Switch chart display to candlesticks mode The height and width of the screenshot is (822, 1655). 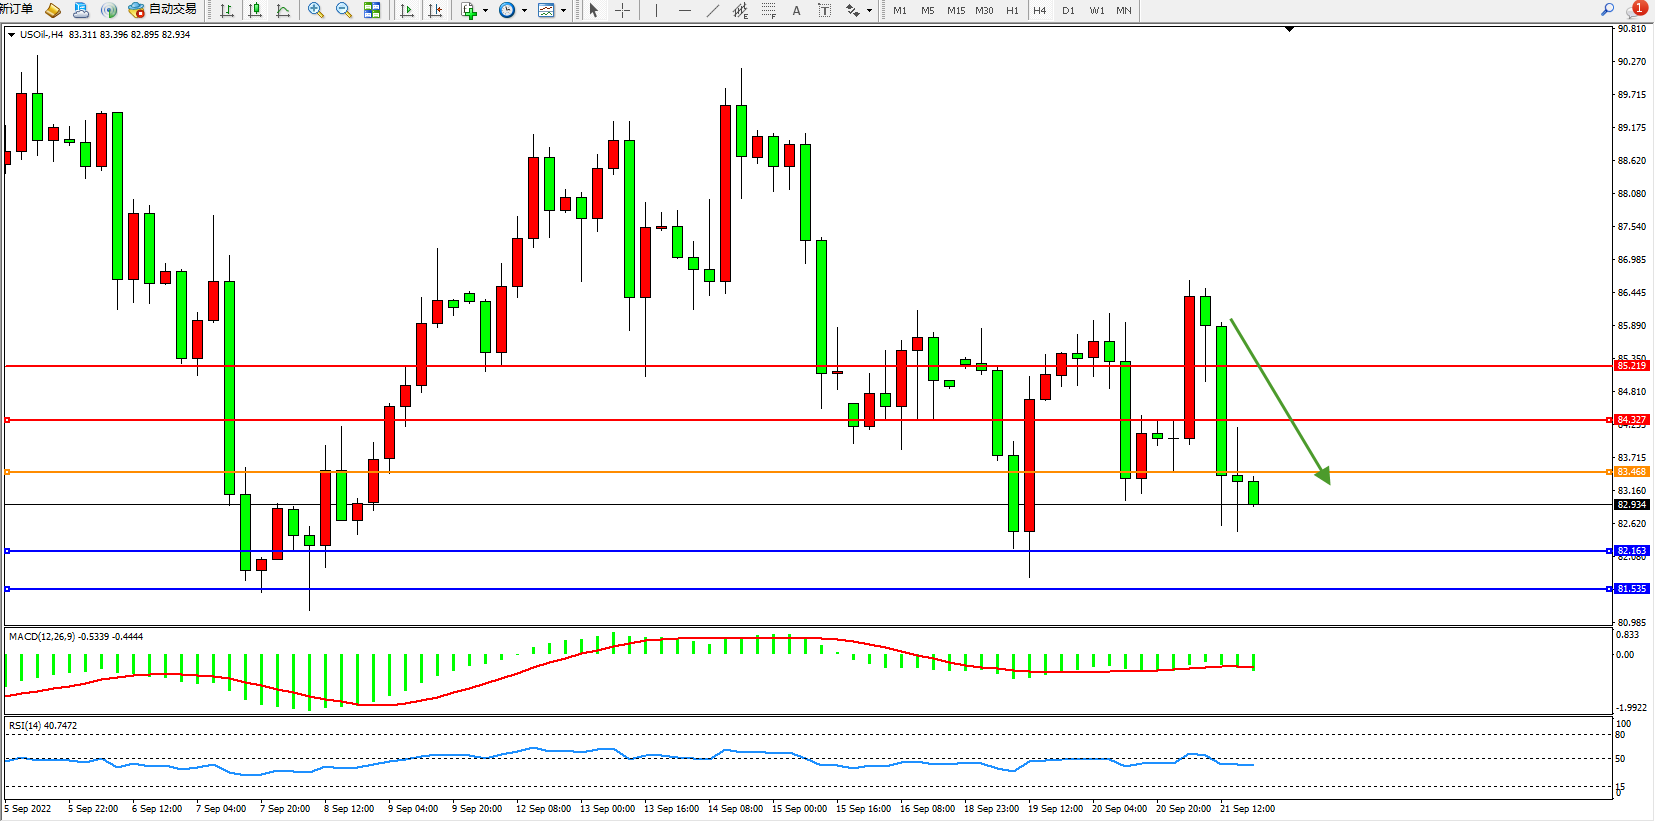[x=255, y=10]
